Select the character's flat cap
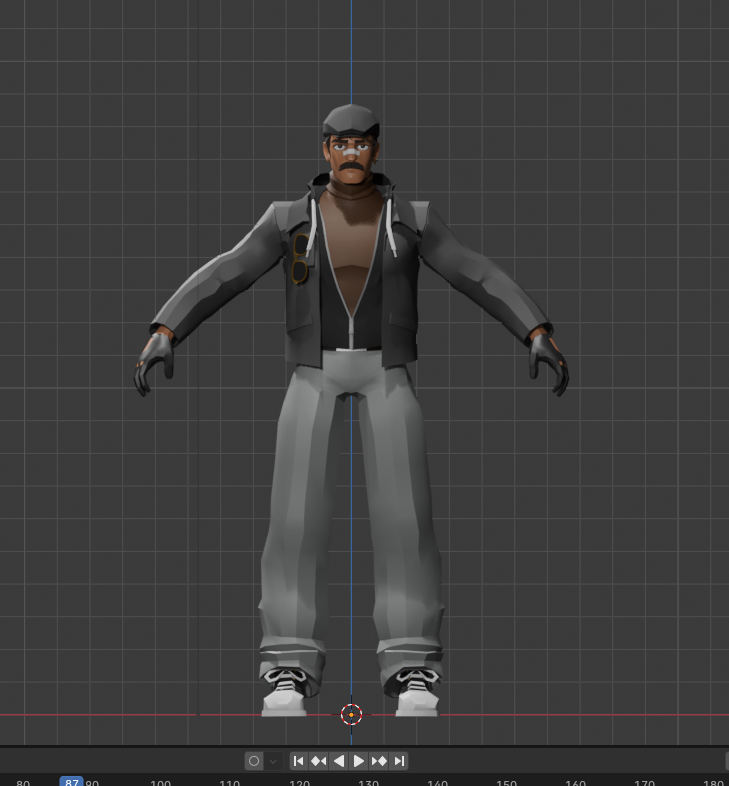The height and width of the screenshot is (786, 729). [351, 120]
